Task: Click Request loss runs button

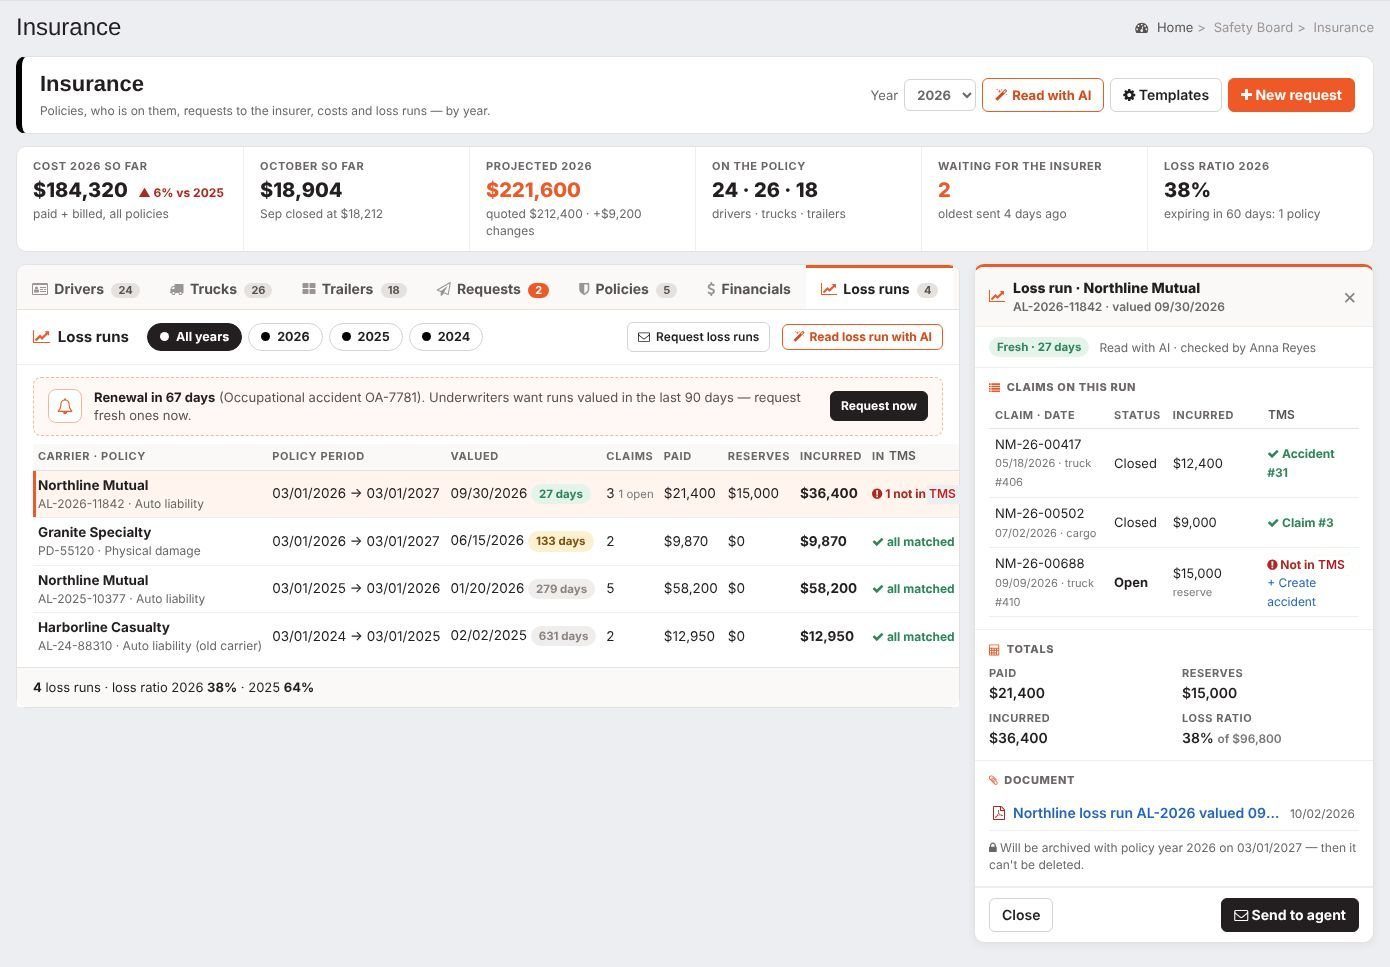Action: click(698, 337)
